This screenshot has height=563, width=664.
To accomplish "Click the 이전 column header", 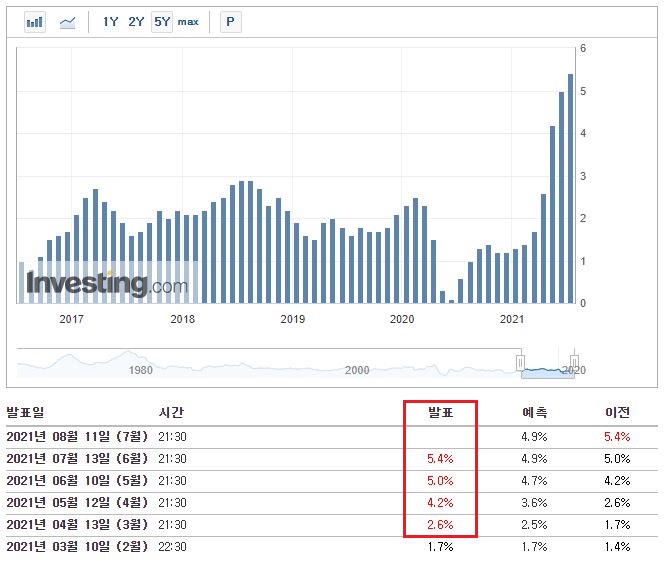I will click(617, 412).
